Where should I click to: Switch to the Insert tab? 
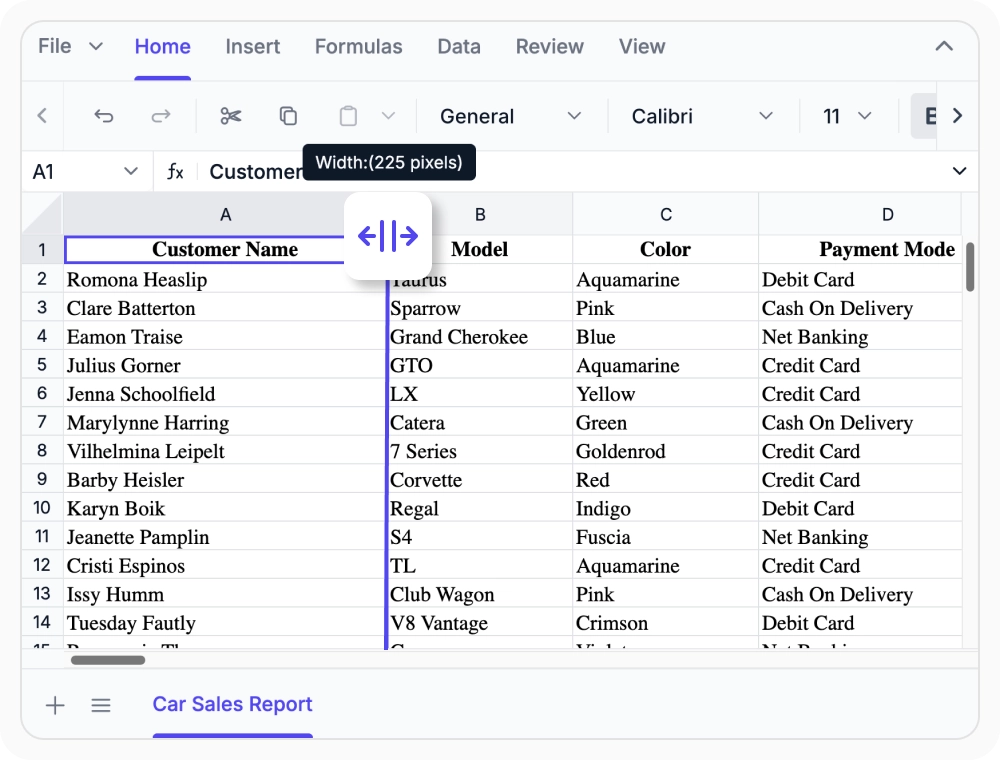(x=253, y=46)
